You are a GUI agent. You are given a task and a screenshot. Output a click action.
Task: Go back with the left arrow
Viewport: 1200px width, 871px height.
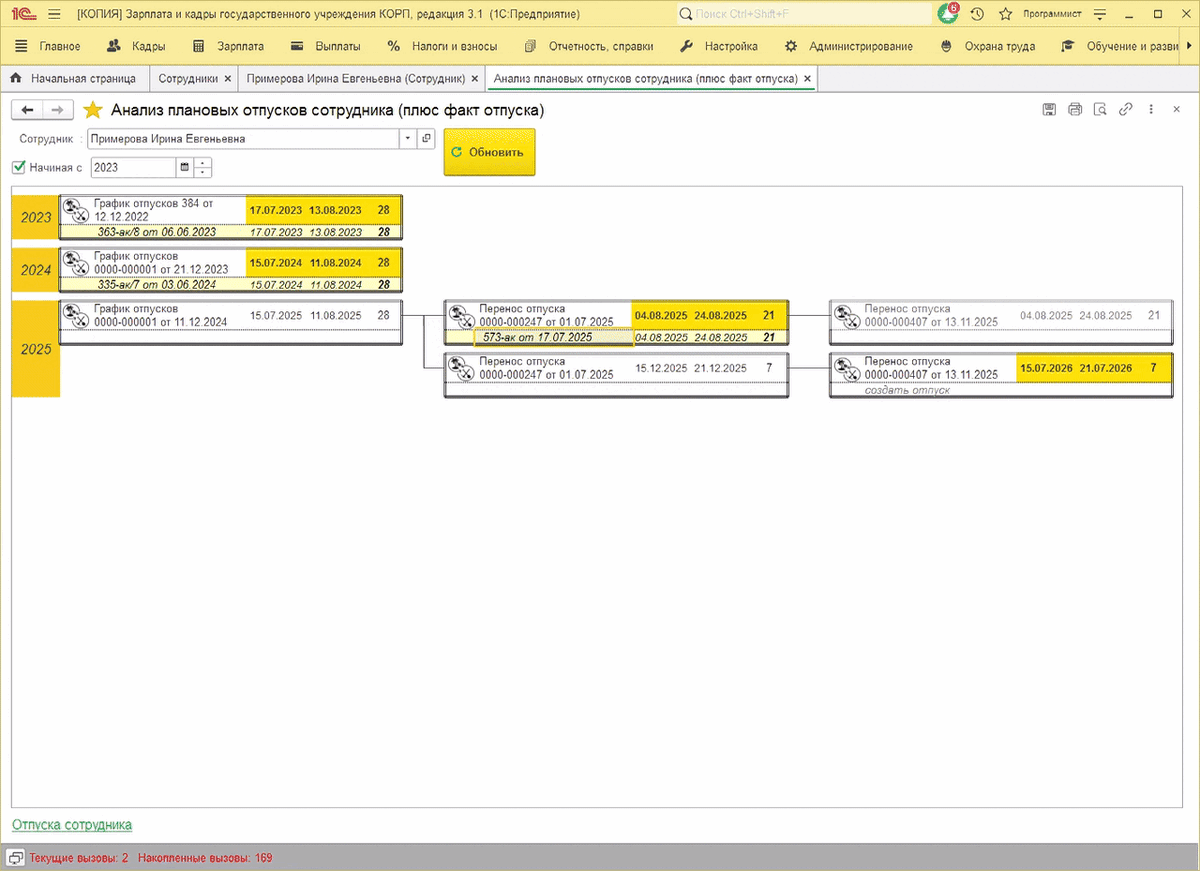coord(28,110)
